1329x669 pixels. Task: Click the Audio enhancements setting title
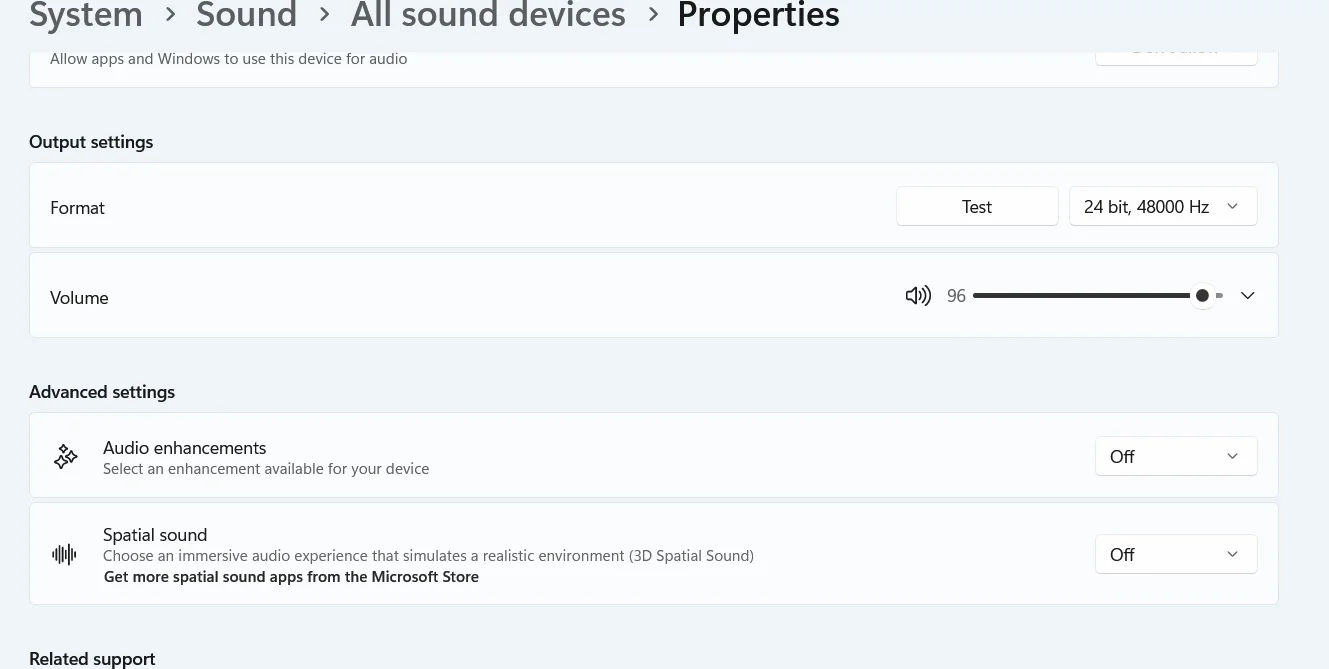pos(184,448)
